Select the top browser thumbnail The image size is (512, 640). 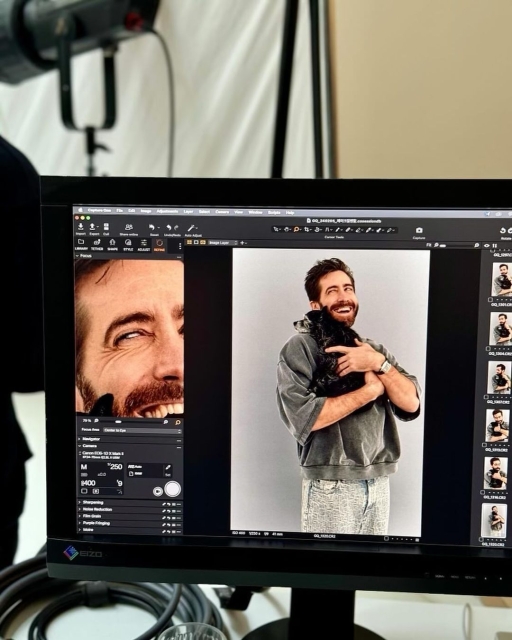[x=502, y=279]
